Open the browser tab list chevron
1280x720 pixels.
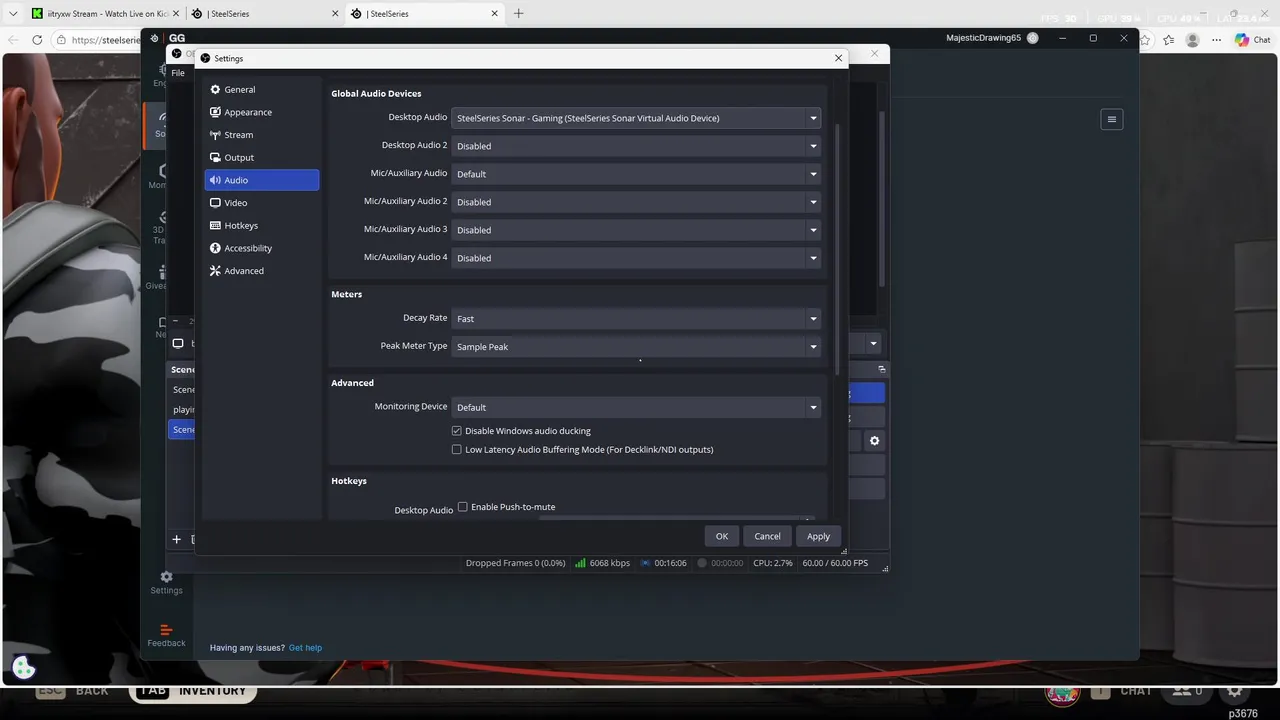coord(13,14)
